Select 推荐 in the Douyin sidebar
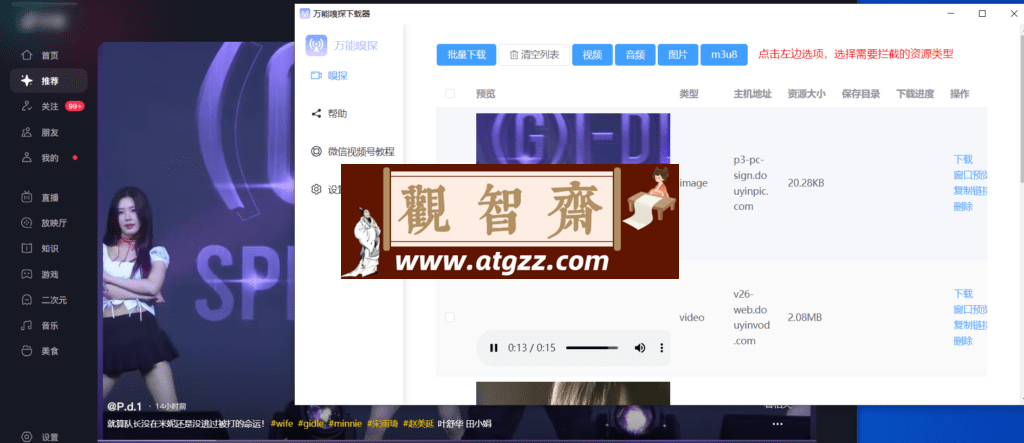Image resolution: width=1024 pixels, height=443 pixels. [48, 81]
